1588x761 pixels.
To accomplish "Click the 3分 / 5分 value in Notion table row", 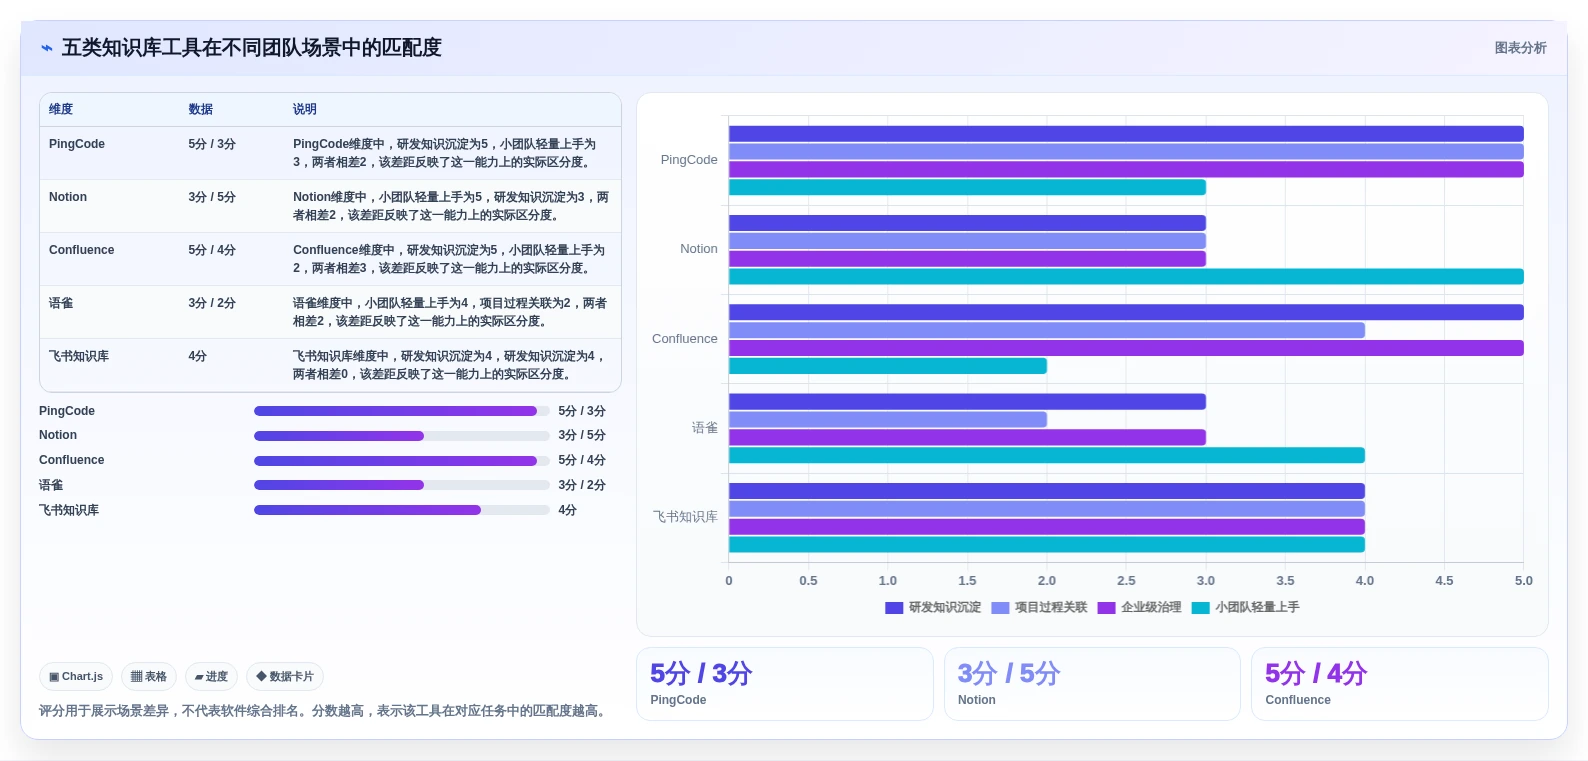I will click(x=212, y=197).
